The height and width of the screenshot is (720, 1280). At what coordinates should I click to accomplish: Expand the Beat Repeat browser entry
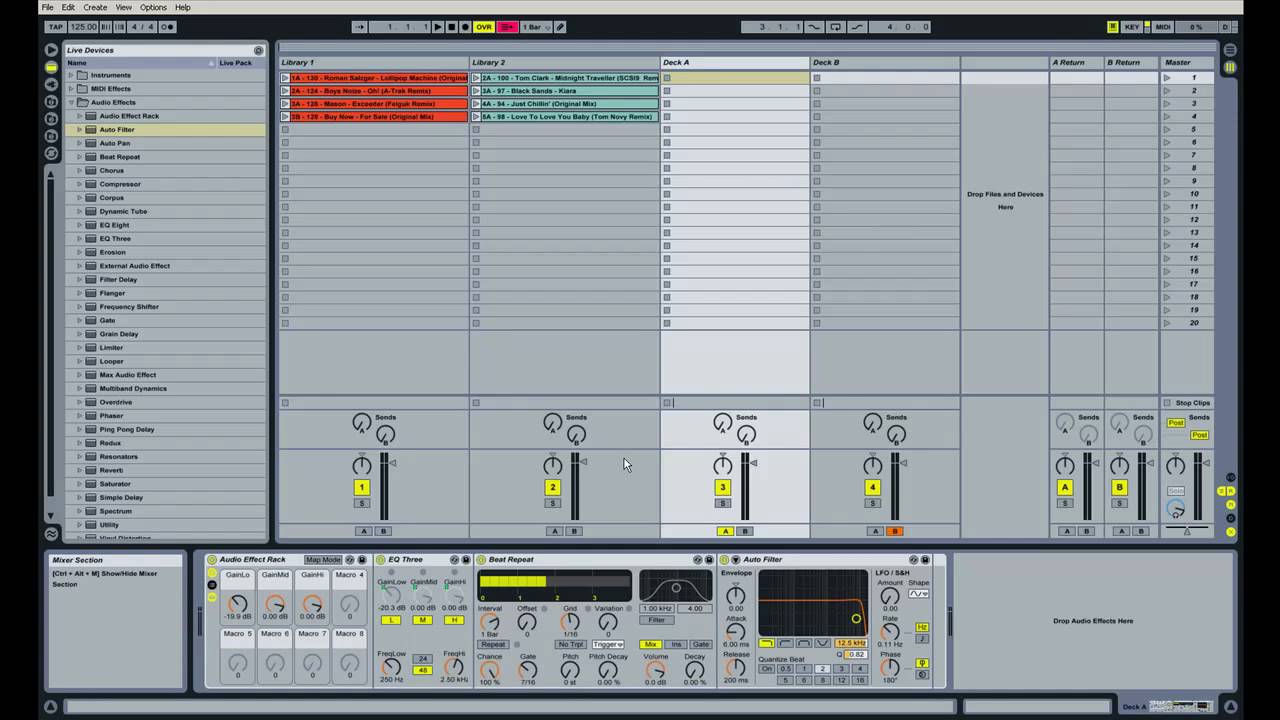80,157
